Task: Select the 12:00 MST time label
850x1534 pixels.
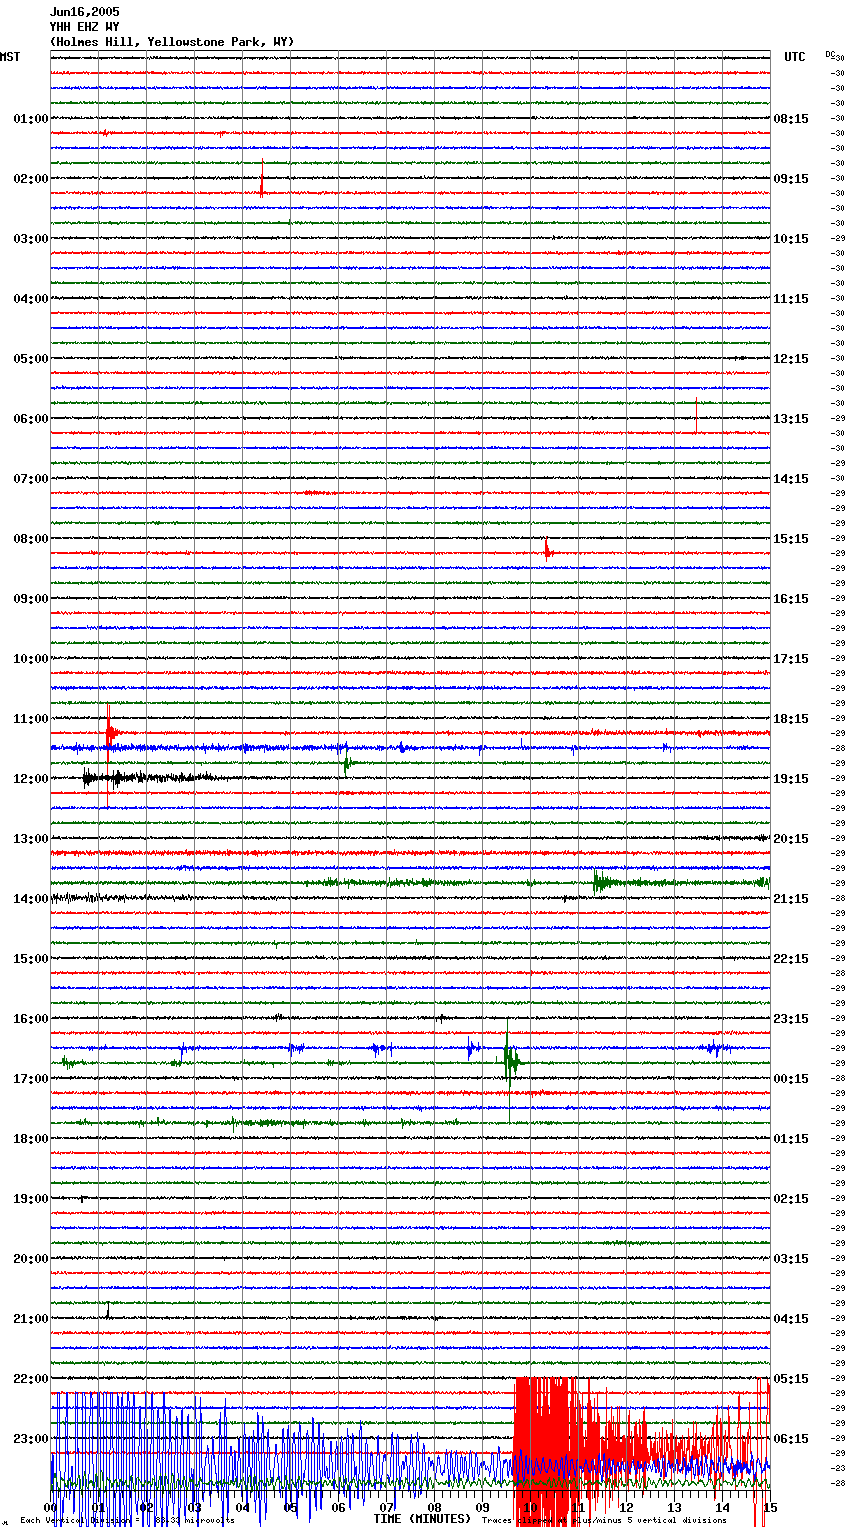Action: coord(31,779)
